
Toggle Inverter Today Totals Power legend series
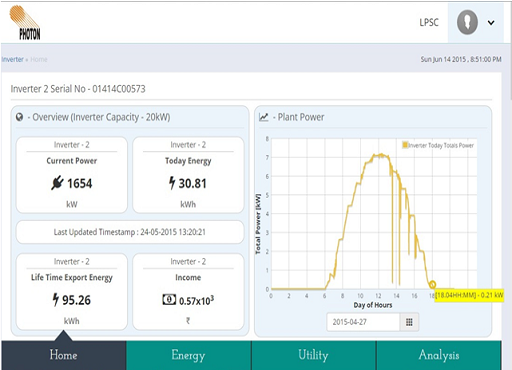[x=438, y=145]
